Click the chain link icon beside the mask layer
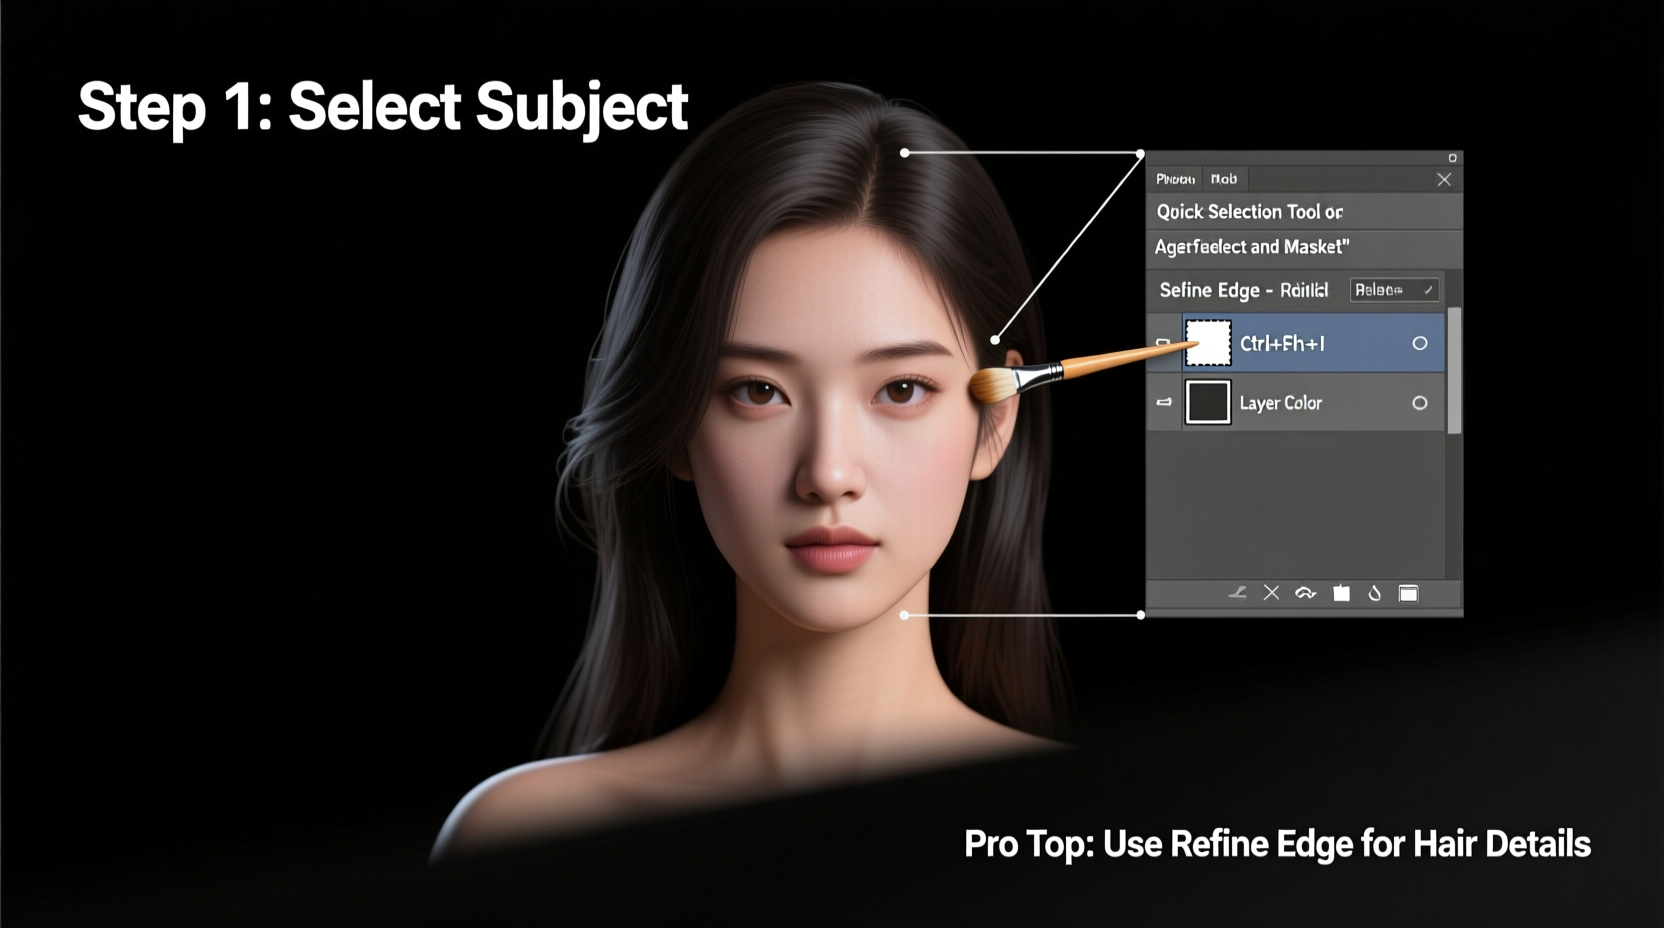 click(x=1162, y=343)
